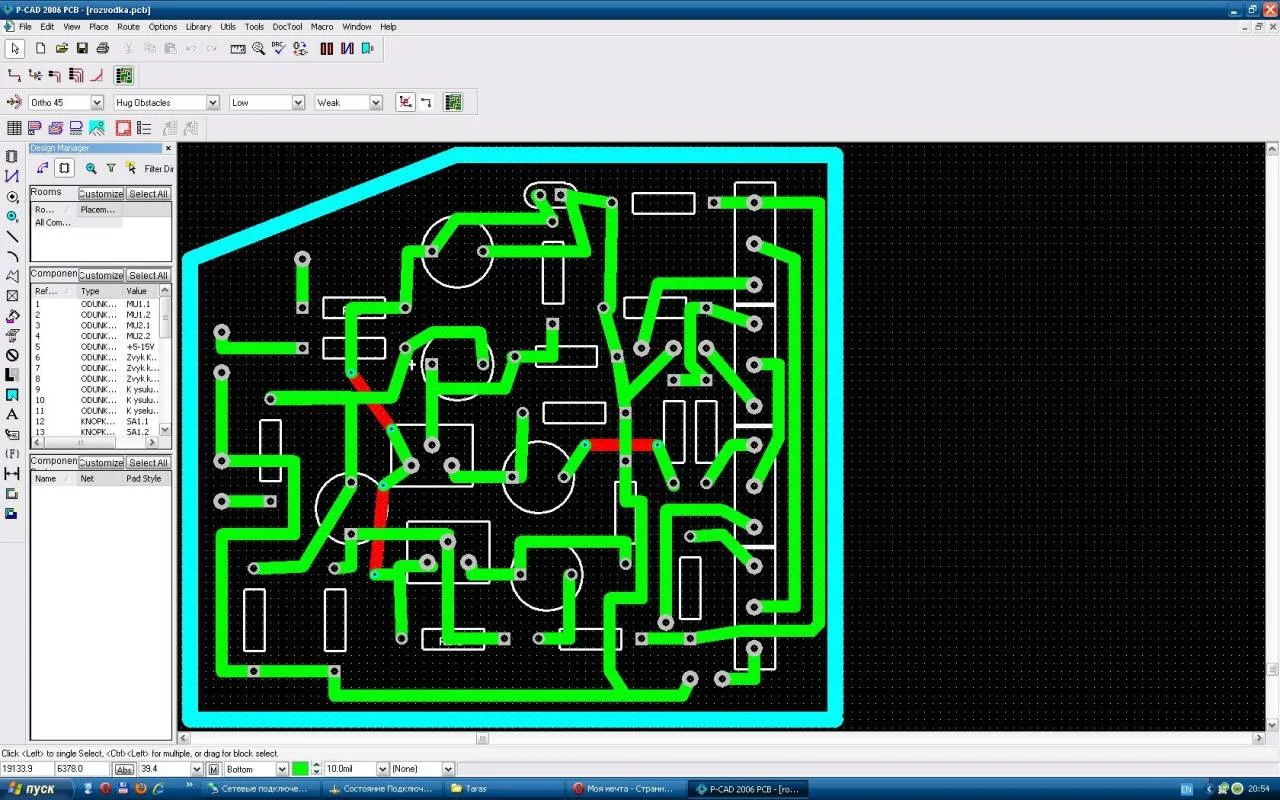
Task: Click Select All in Rooms section
Action: [149, 193]
